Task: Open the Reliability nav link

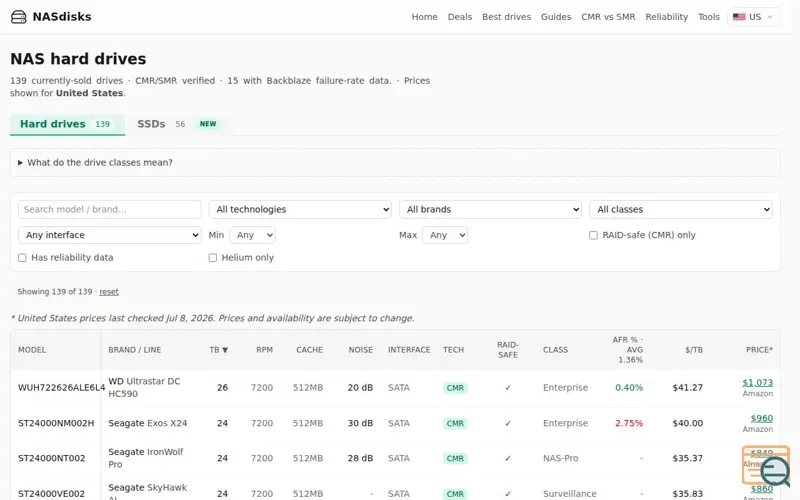Action: pyautogui.click(x=666, y=17)
